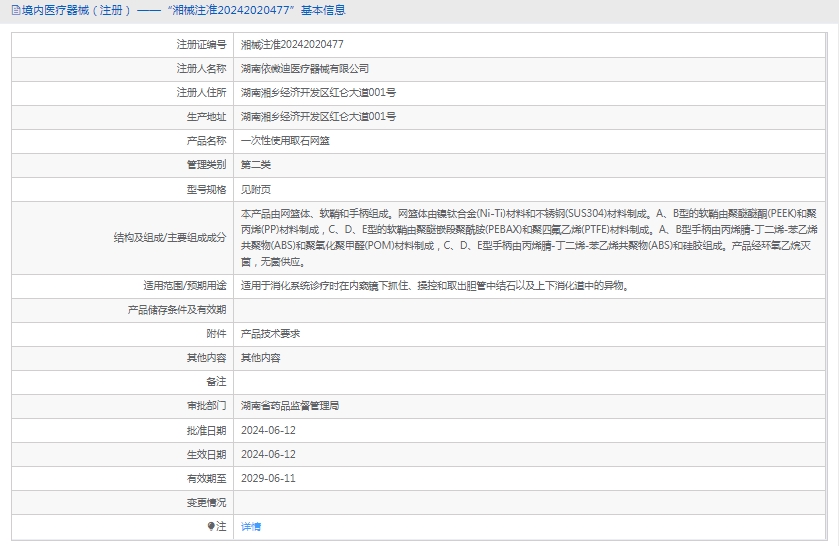This screenshot has width=839, height=546.
Task: Click the empty 变更情况 value cell
Action: [x=530, y=502]
